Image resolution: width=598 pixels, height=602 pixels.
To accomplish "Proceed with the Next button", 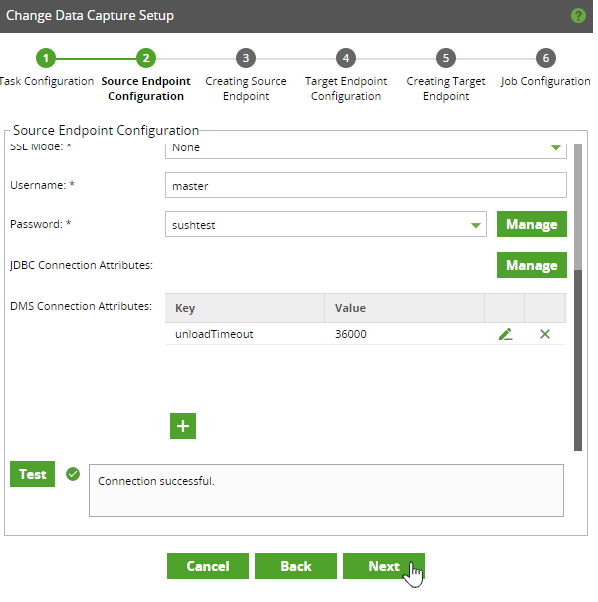I will pyautogui.click(x=384, y=566).
